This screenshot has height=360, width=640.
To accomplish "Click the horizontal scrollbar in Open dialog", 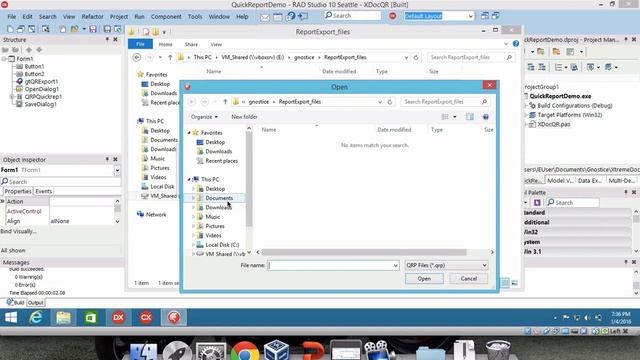I will (364, 252).
